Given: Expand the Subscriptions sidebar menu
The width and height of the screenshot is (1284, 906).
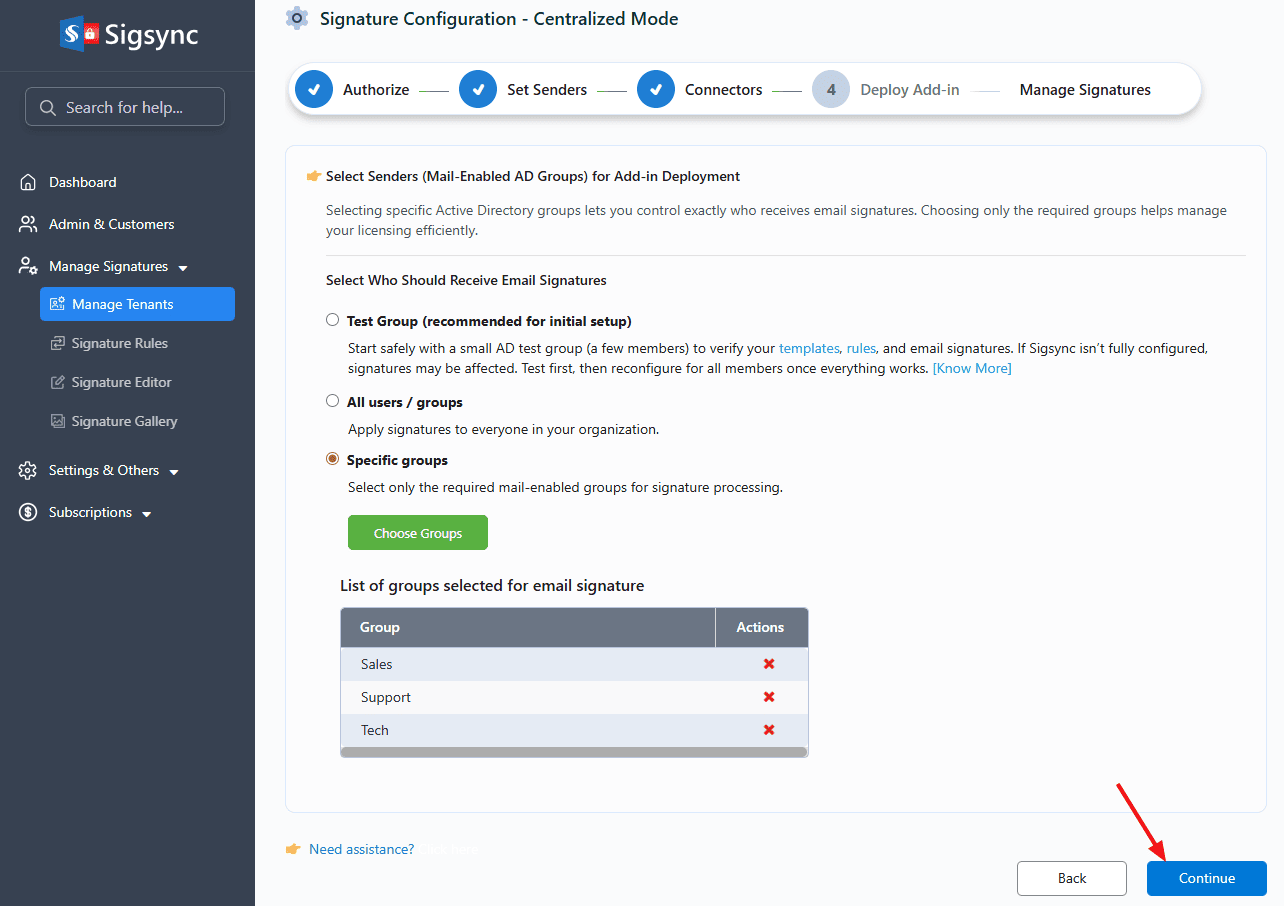Looking at the screenshot, I should [147, 514].
